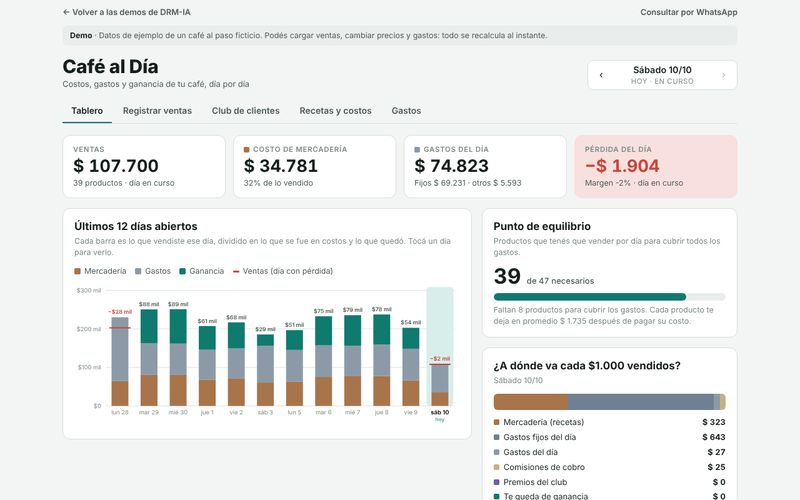Click the '$88 mil' label above mar 29
Screen dimensions: 800x500
pyautogui.click(x=149, y=304)
